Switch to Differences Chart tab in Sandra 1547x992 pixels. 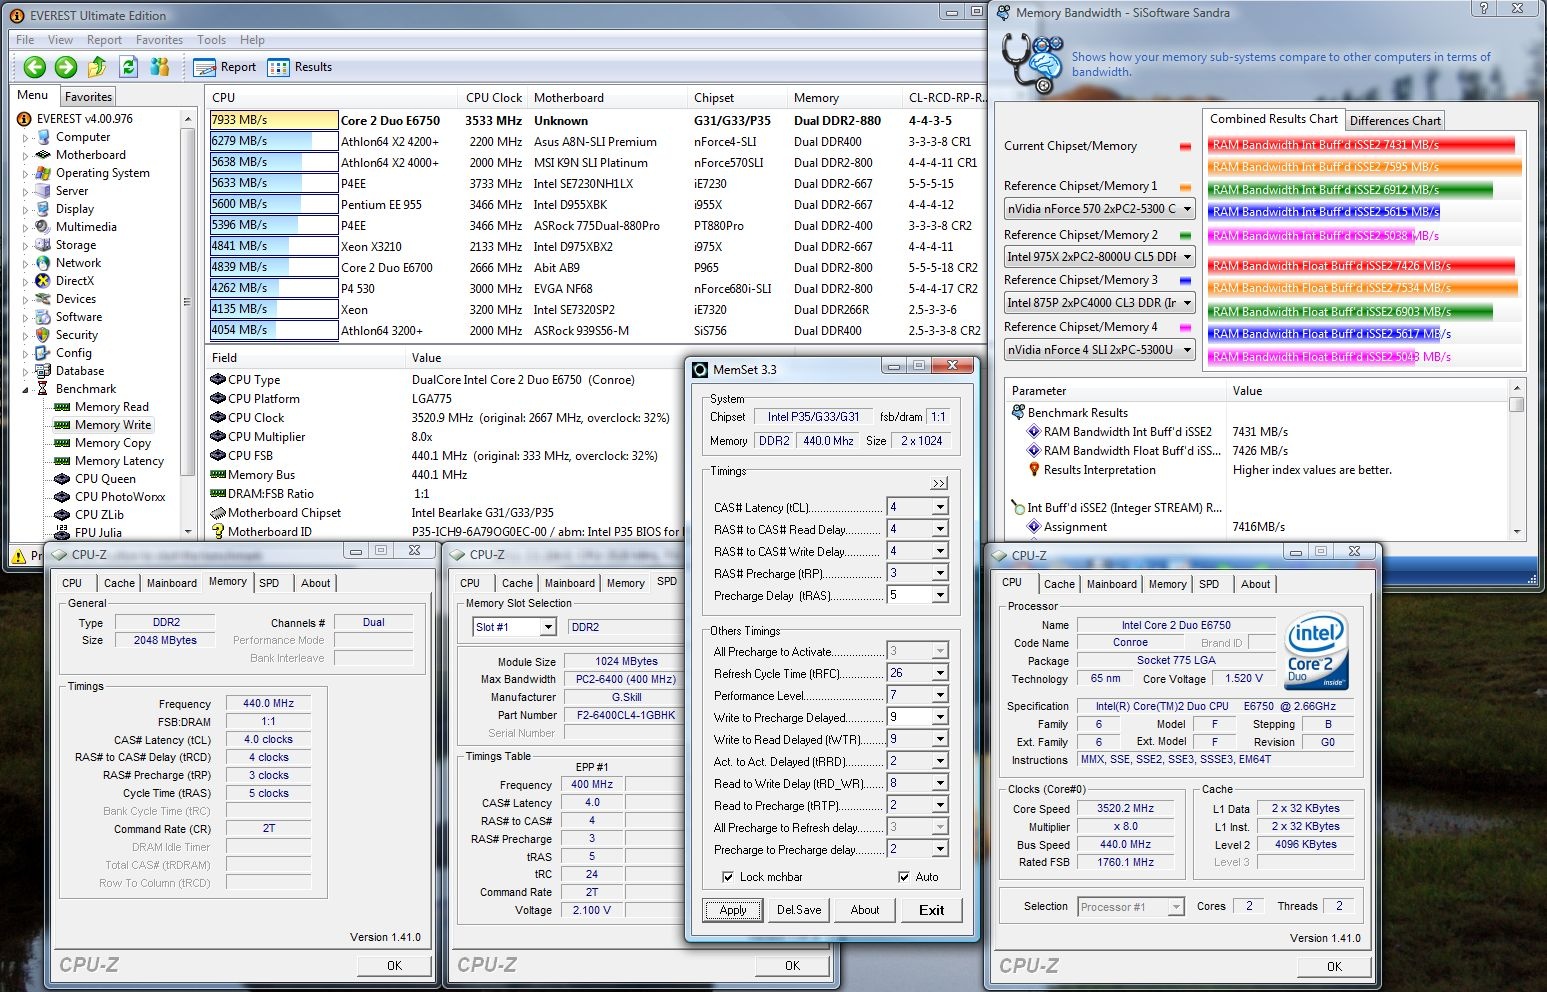pos(1395,121)
